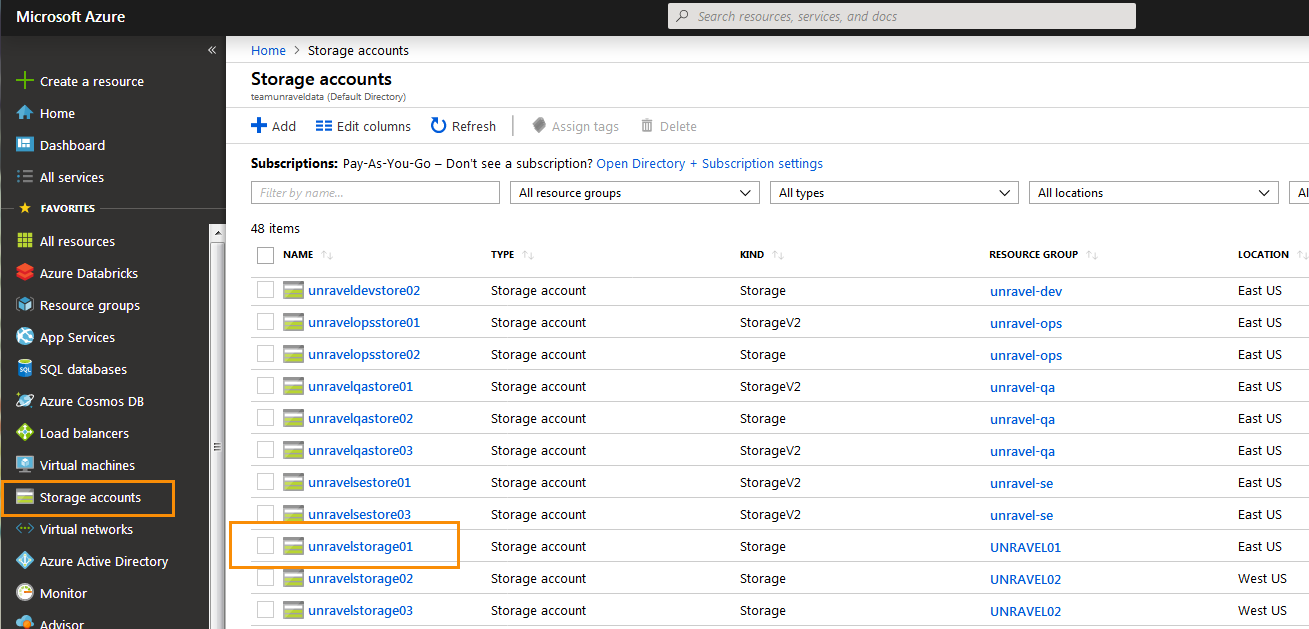
Task: Click StorageV2 kind in unravelopsstore01 row
Action: [770, 322]
